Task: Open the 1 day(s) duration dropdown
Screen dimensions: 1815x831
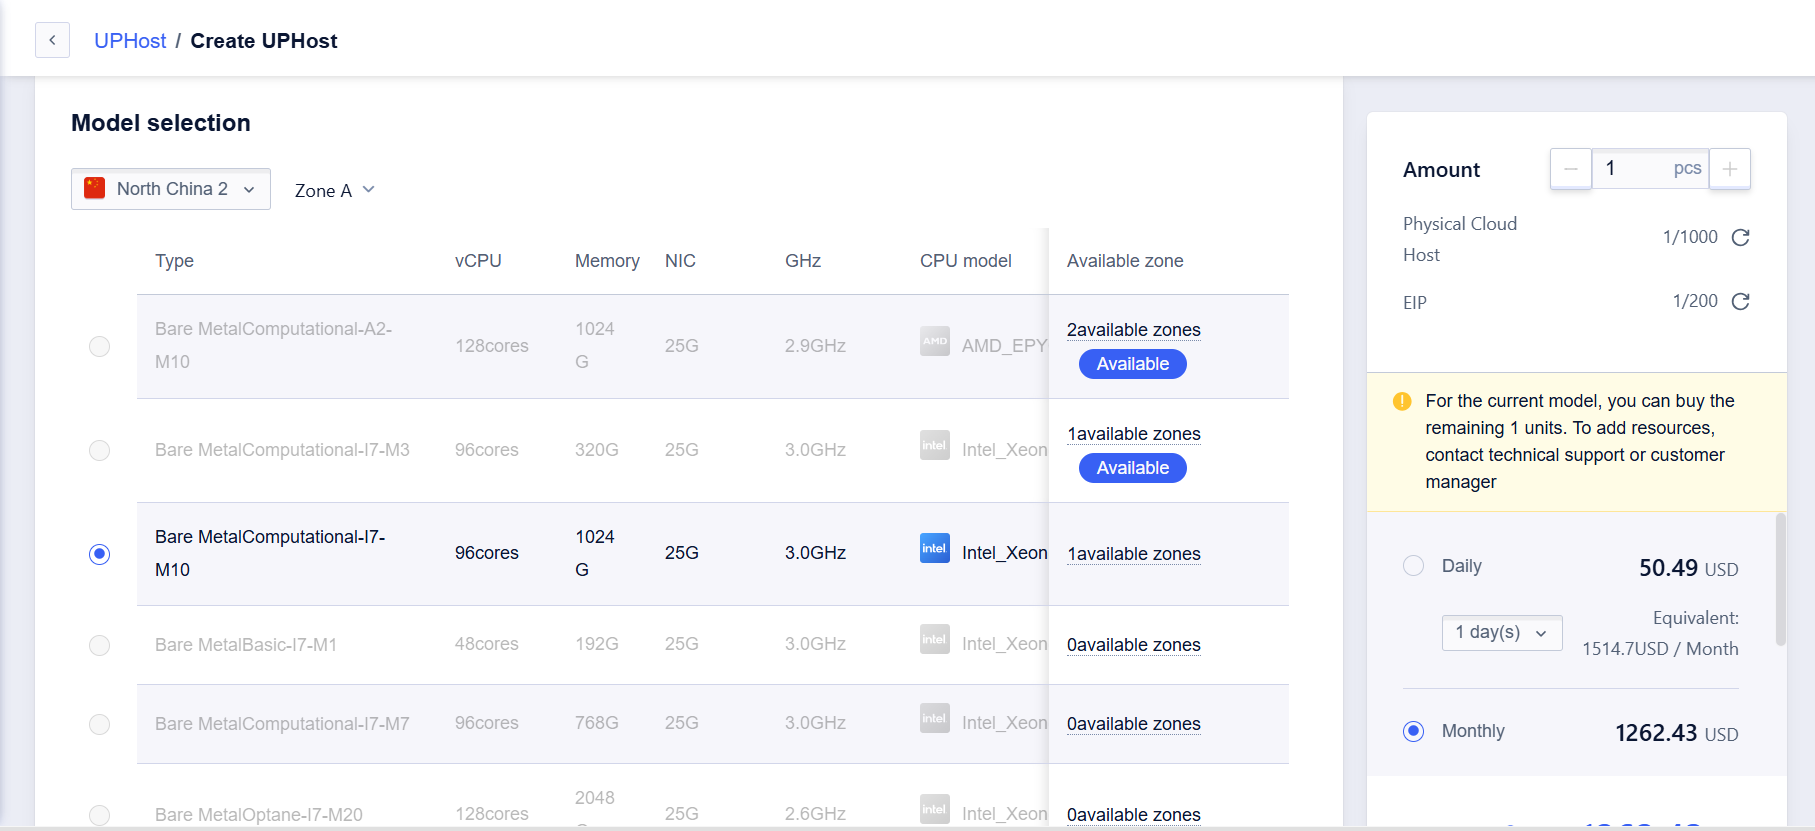Action: point(1502,633)
